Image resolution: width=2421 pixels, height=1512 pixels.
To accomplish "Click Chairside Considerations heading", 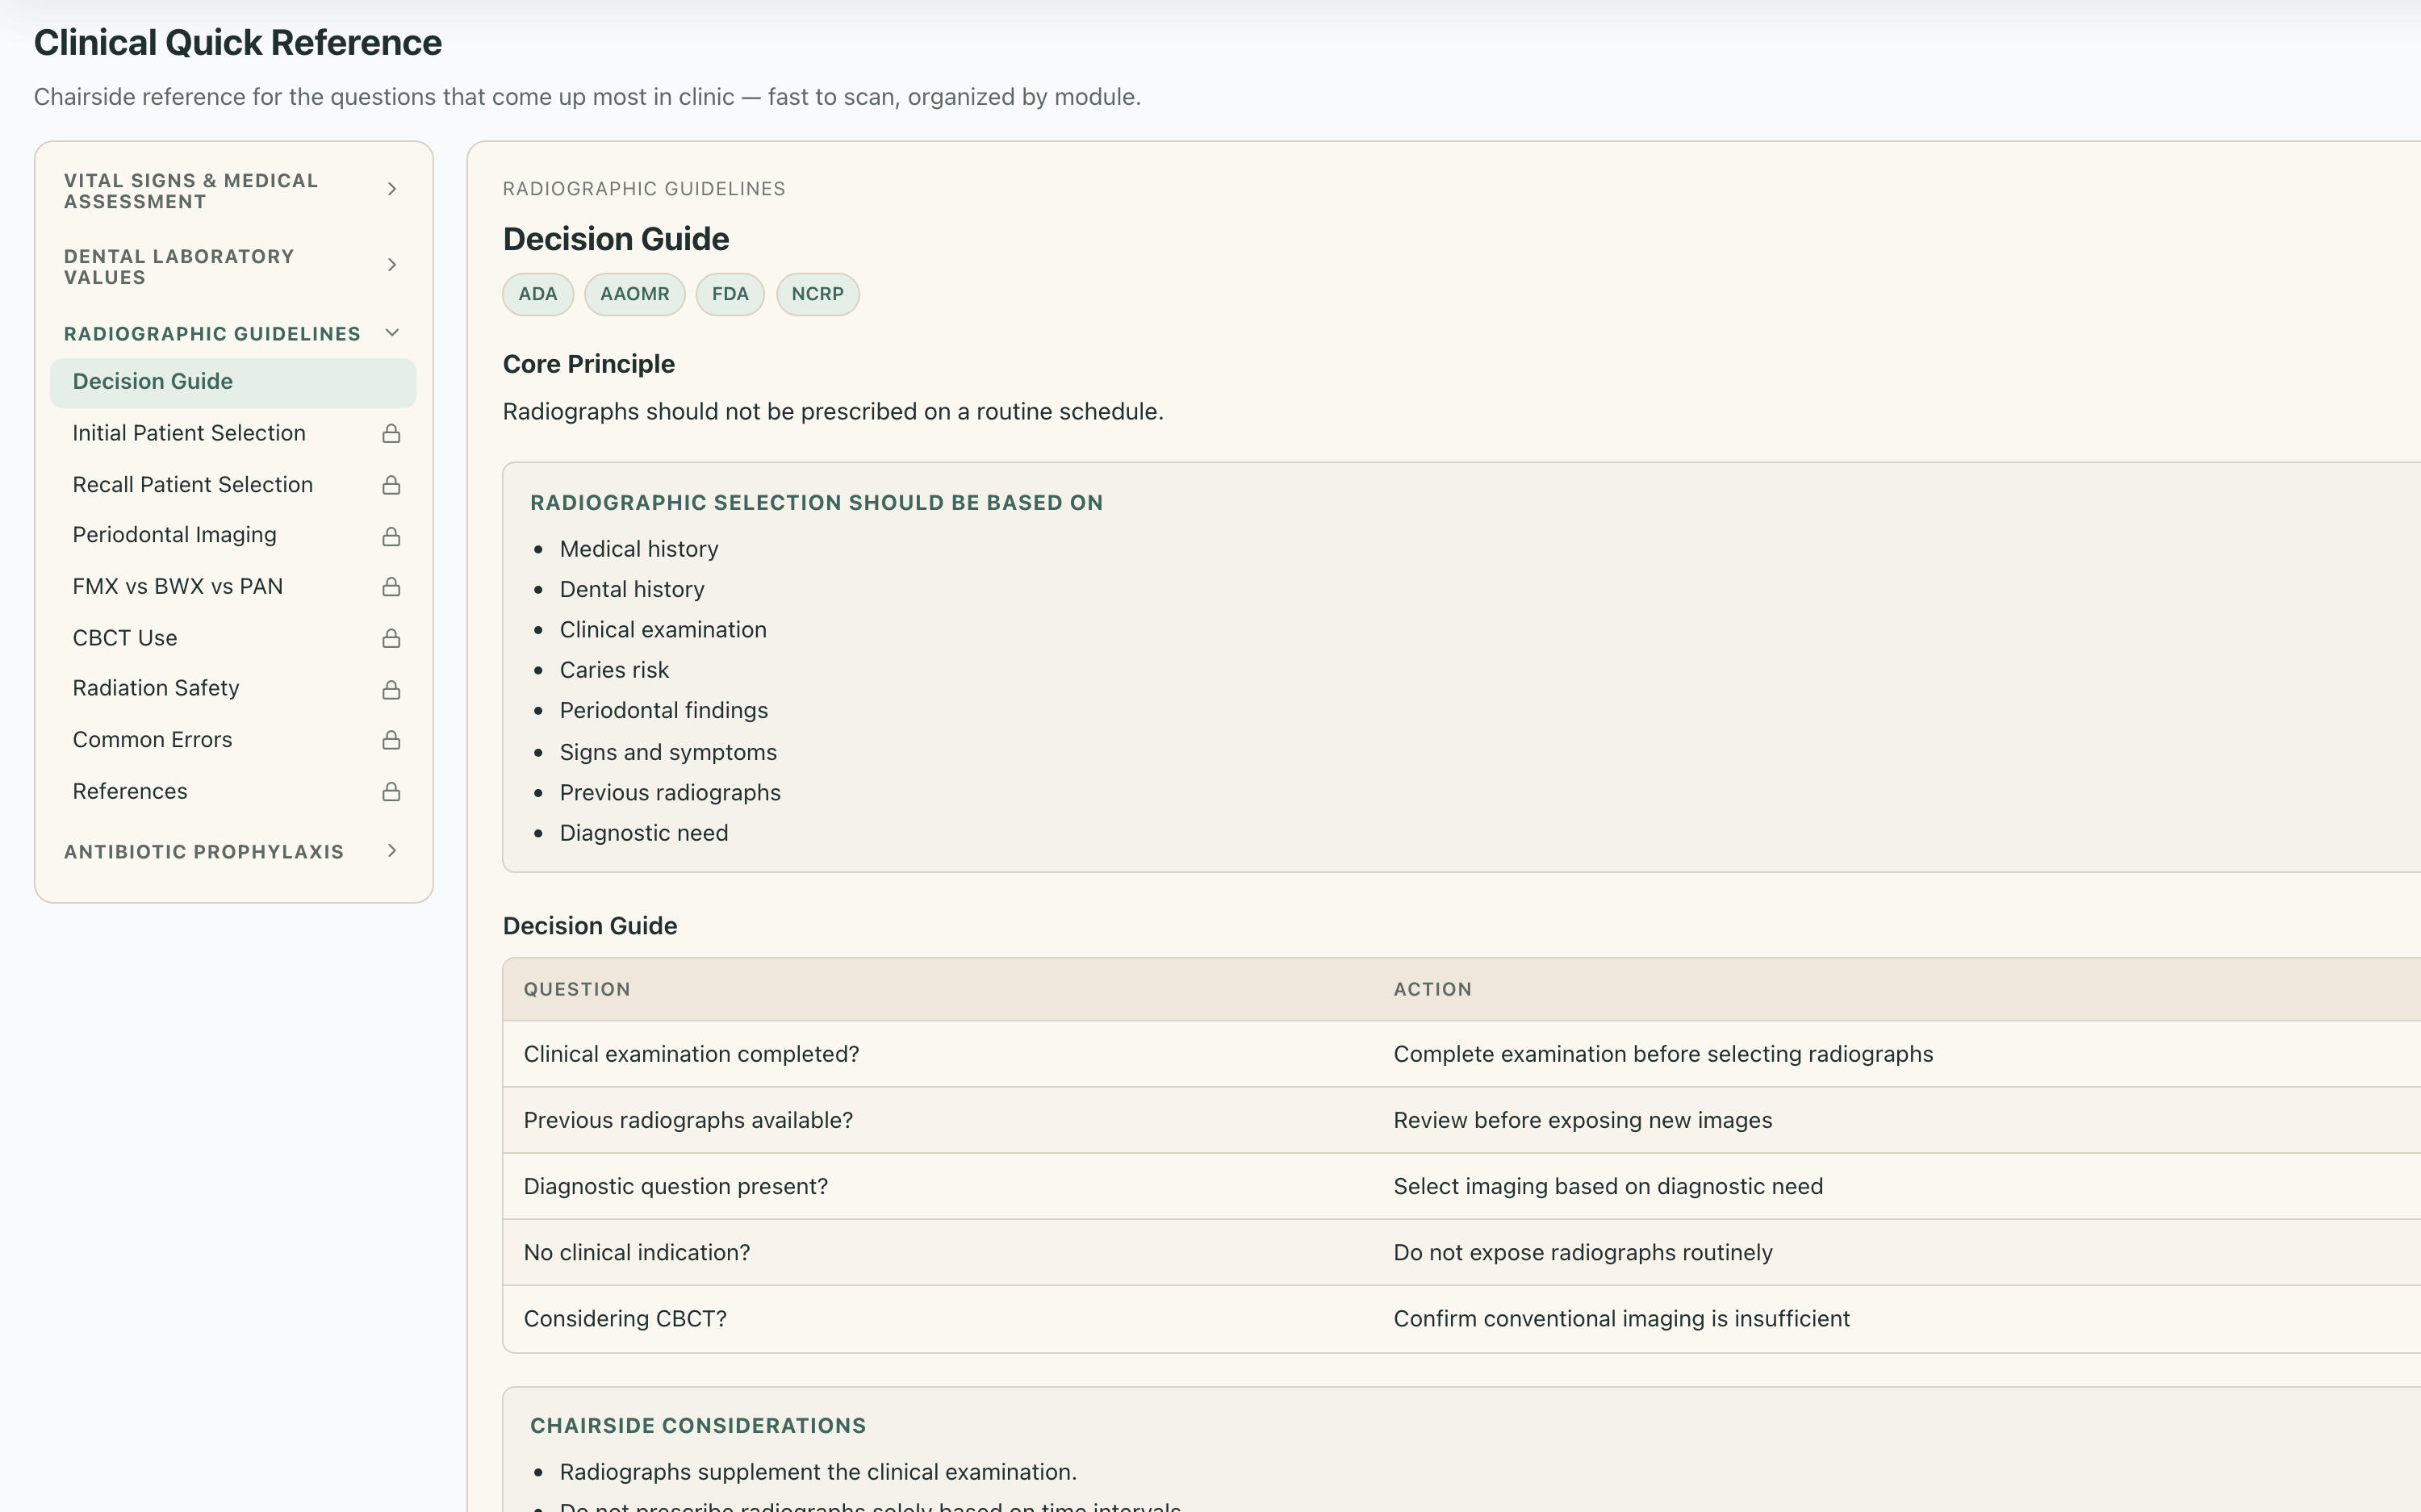I will [x=698, y=1426].
